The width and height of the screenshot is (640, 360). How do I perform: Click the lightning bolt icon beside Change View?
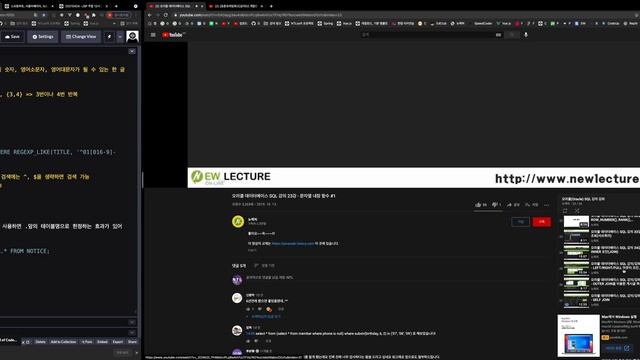coord(109,37)
